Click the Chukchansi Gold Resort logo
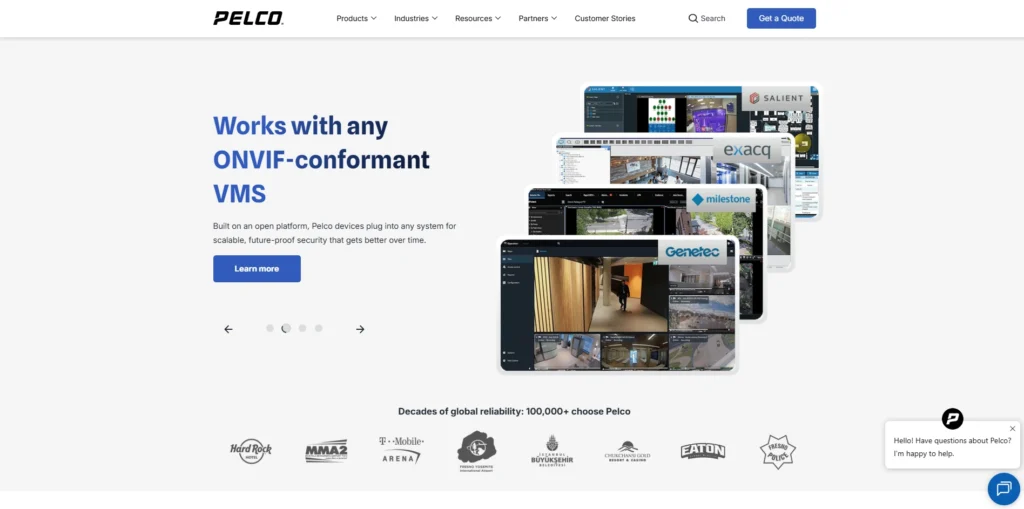Image resolution: width=1024 pixels, height=509 pixels. click(627, 452)
